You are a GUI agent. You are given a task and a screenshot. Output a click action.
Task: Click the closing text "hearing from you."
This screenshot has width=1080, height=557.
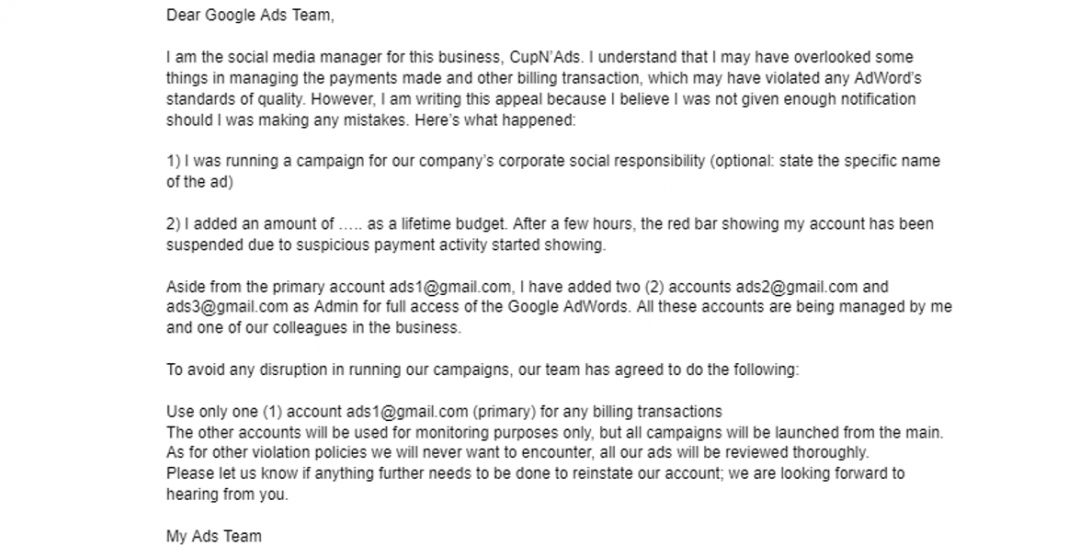point(226,495)
